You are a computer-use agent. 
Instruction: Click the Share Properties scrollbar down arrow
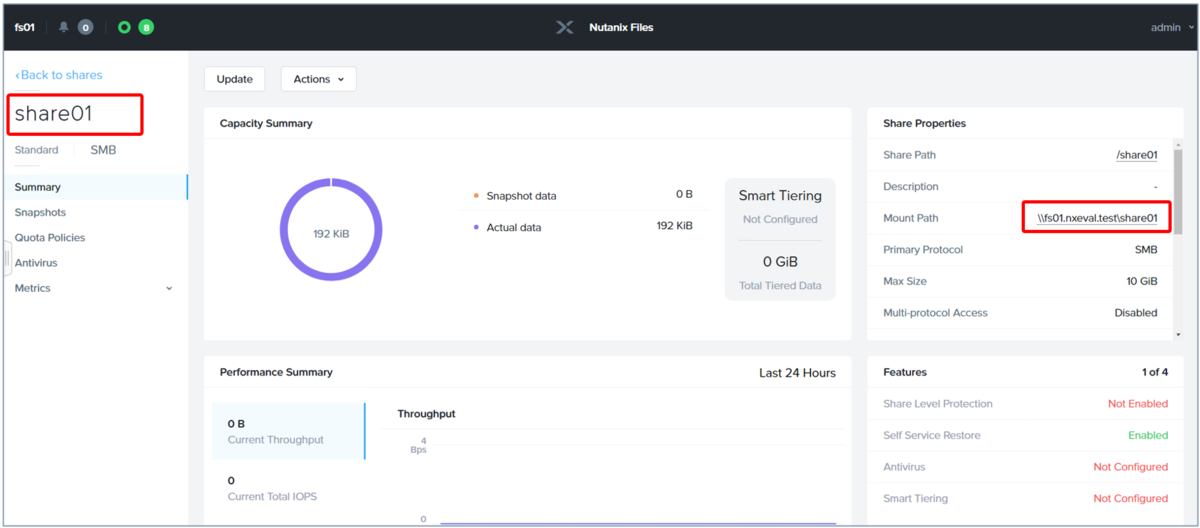(x=1178, y=334)
